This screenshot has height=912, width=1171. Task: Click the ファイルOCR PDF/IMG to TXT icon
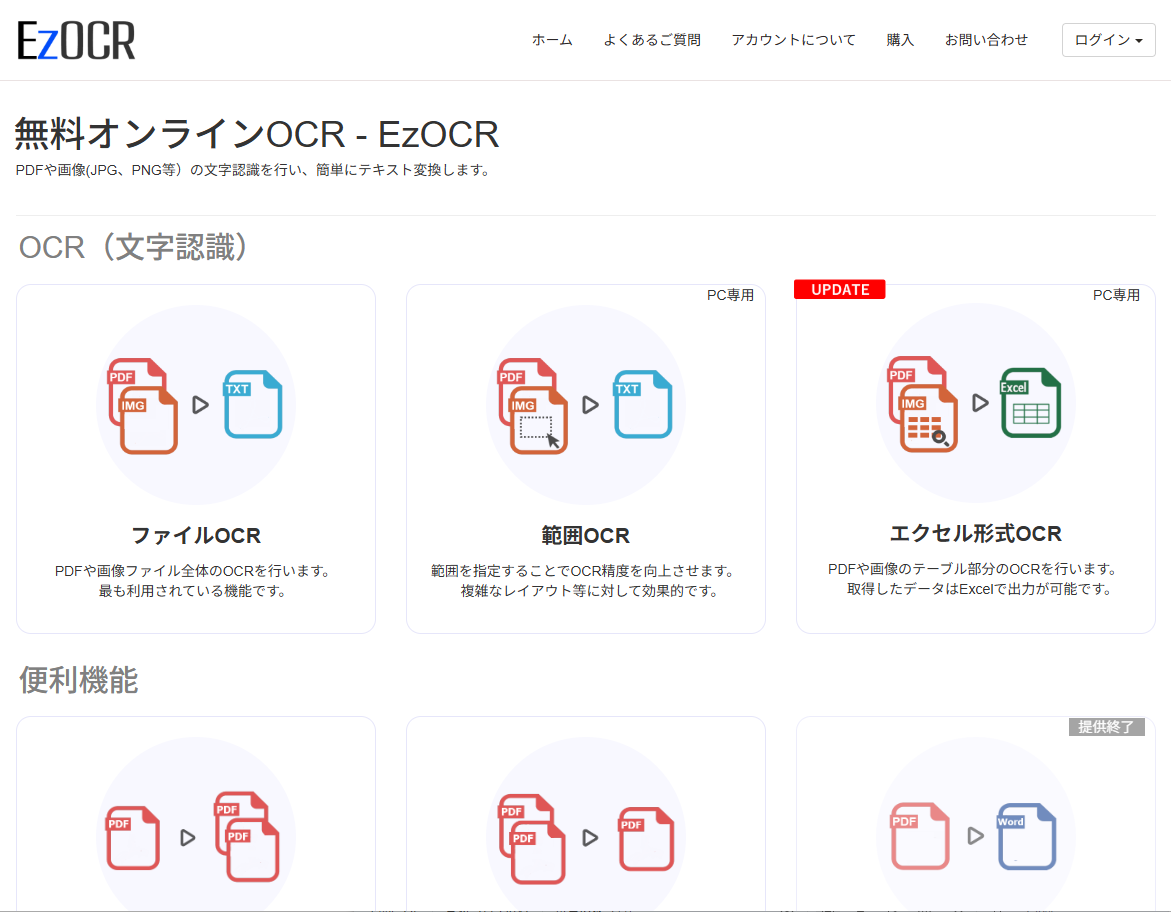pyautogui.click(x=196, y=405)
